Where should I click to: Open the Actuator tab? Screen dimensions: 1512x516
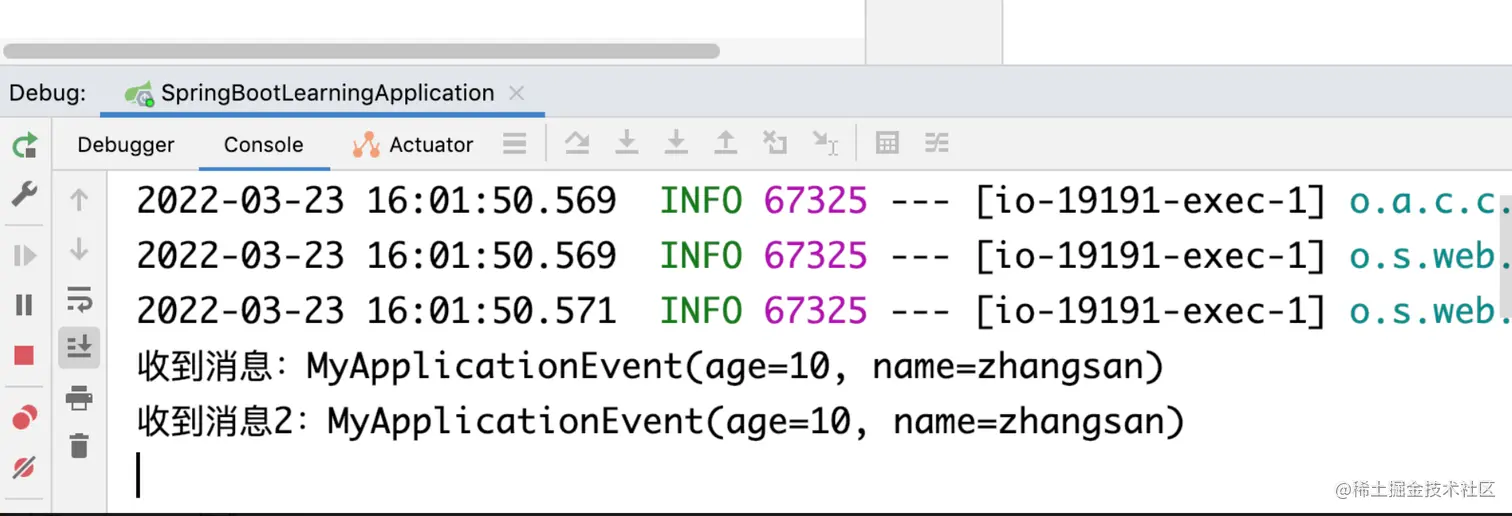[412, 145]
